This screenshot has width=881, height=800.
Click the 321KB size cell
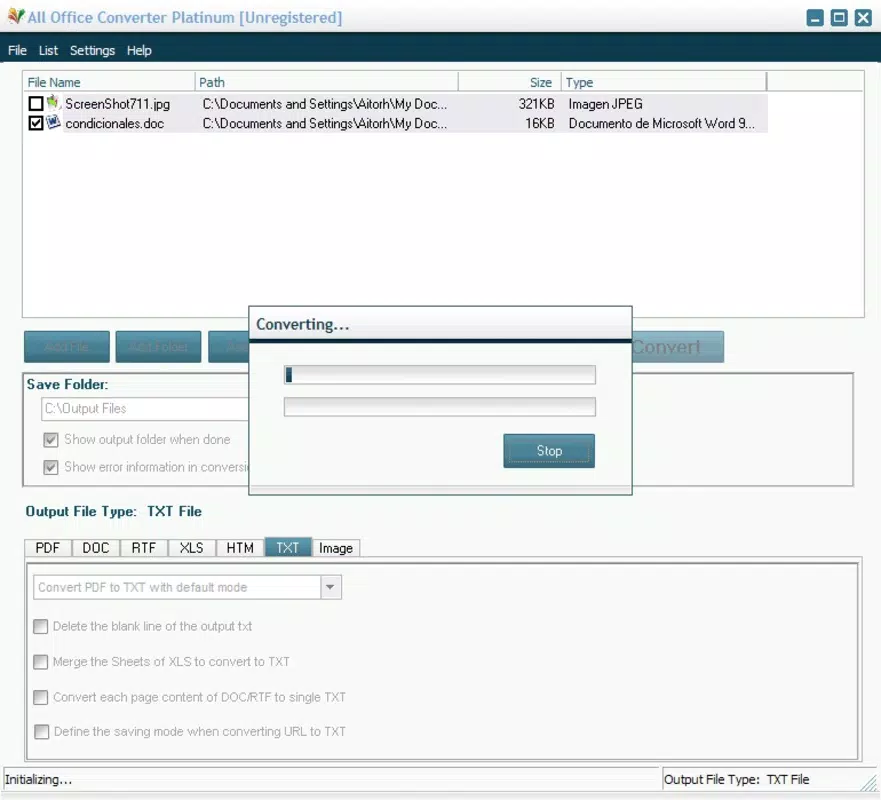tap(536, 104)
